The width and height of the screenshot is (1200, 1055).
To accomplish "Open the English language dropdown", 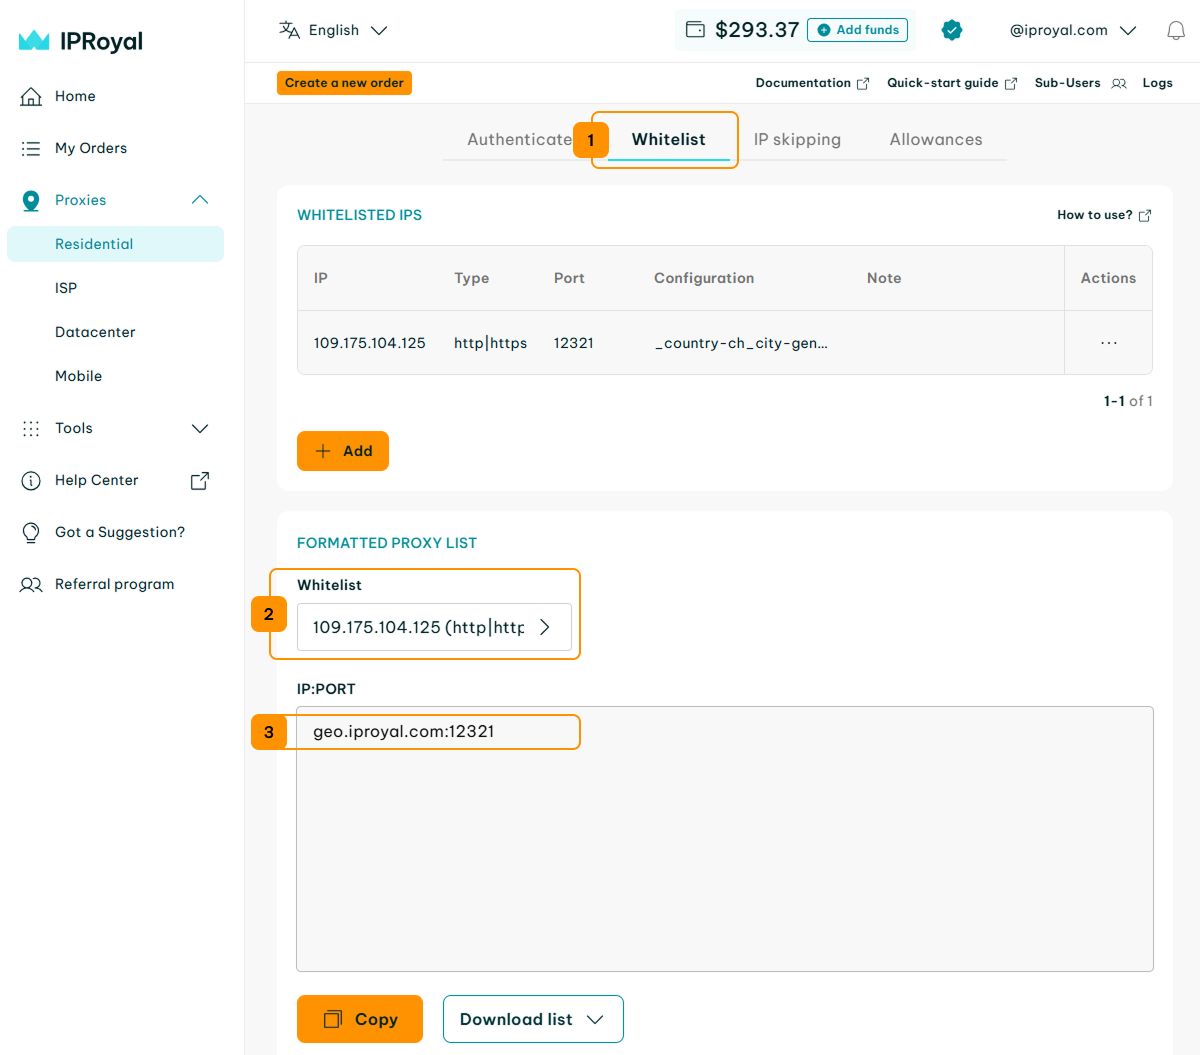I will click(x=333, y=30).
